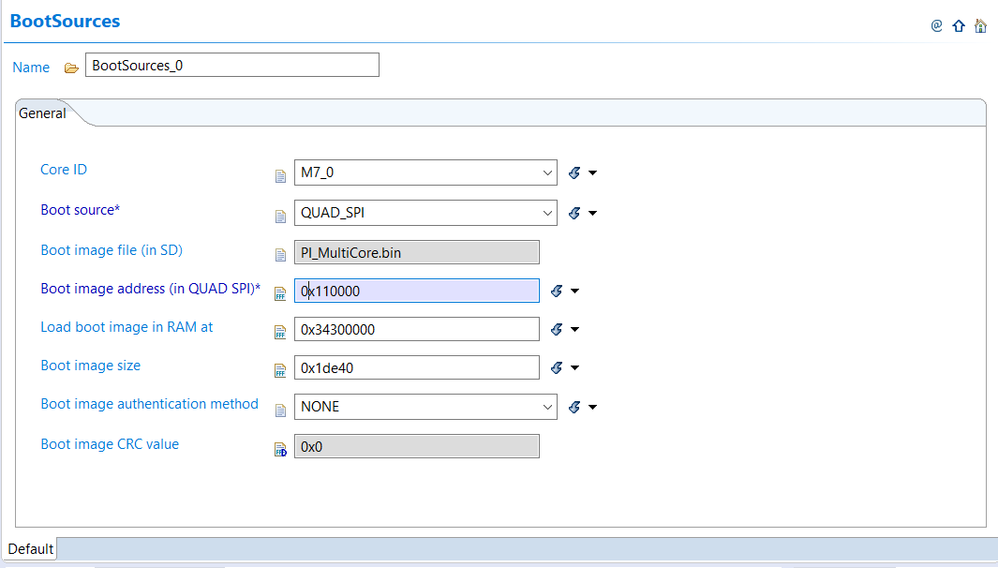
Task: Switch to the Default tab
Action: [x=30, y=549]
